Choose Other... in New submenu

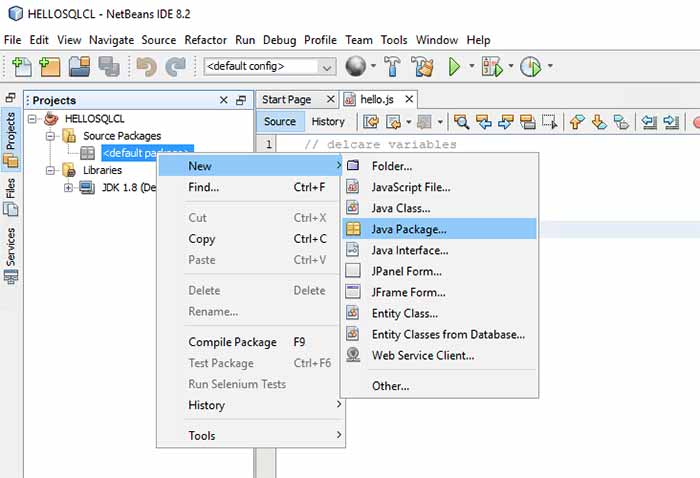[439, 386]
